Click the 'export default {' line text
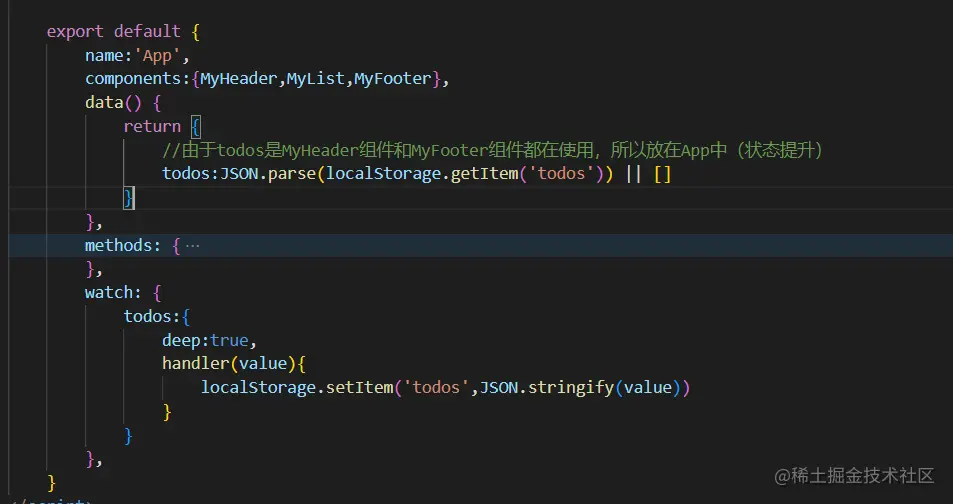This screenshot has height=504, width=953. [x=123, y=32]
